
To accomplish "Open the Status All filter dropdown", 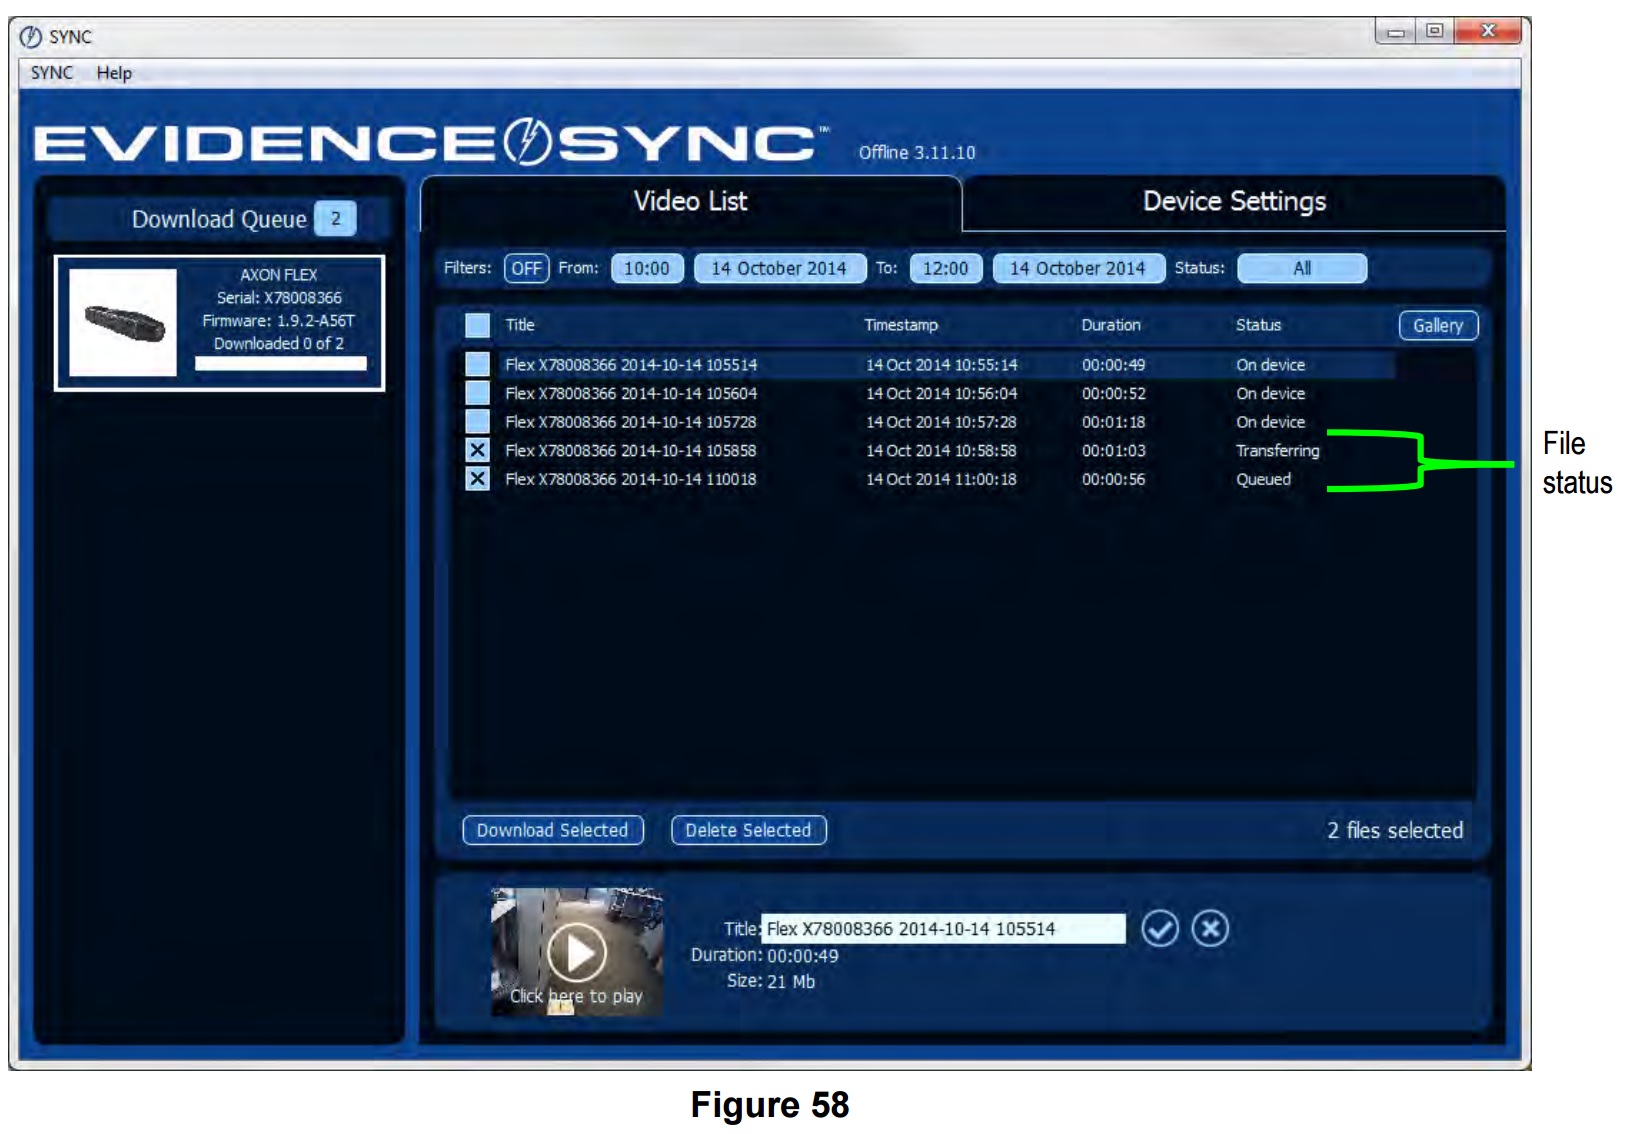I will point(1303,269).
